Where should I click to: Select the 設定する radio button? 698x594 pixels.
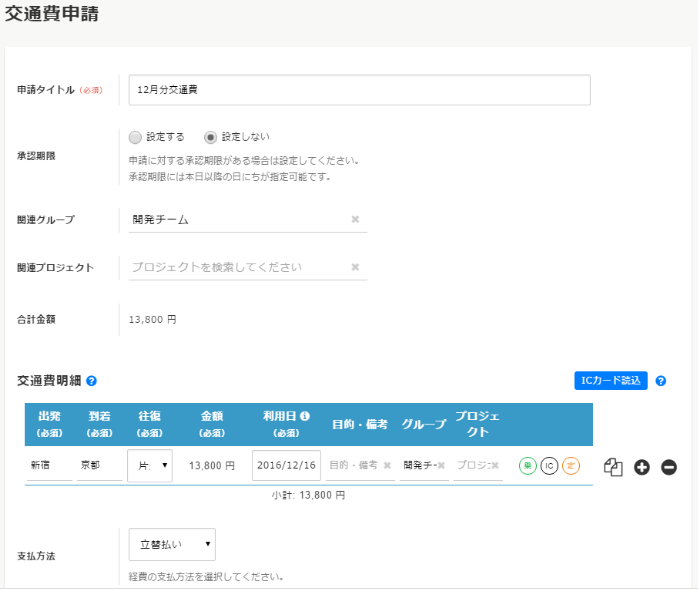pos(135,137)
